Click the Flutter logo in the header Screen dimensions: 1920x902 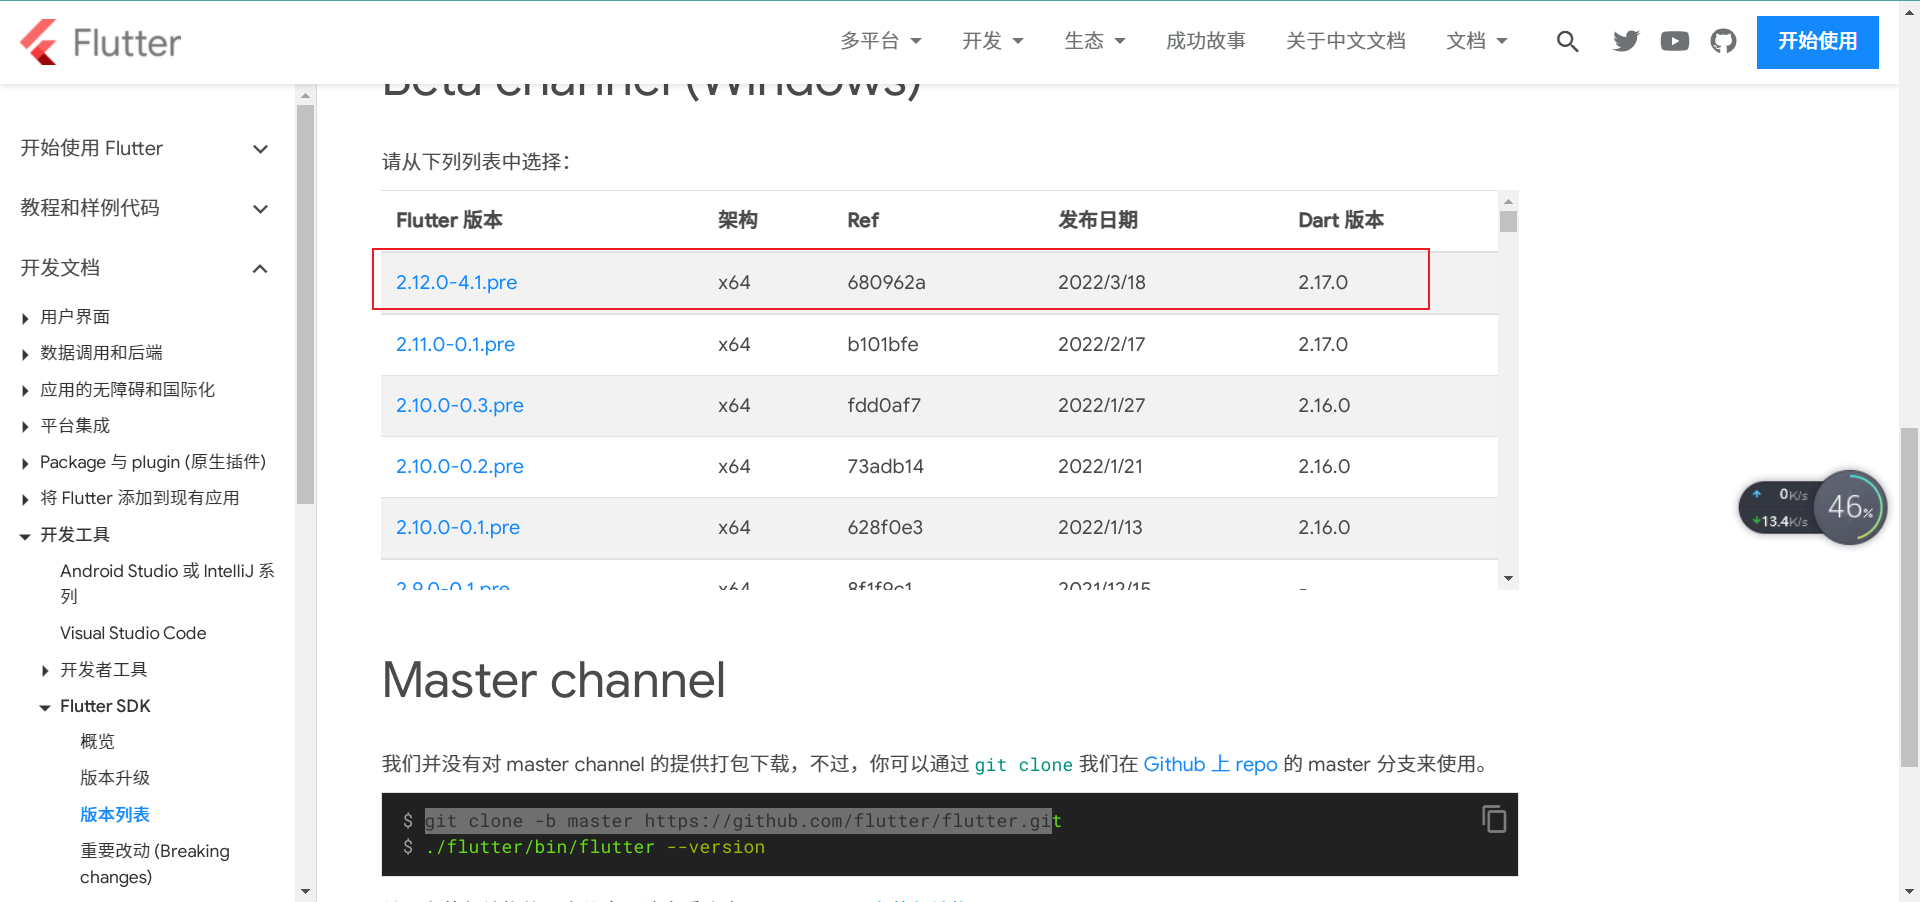[x=100, y=42]
